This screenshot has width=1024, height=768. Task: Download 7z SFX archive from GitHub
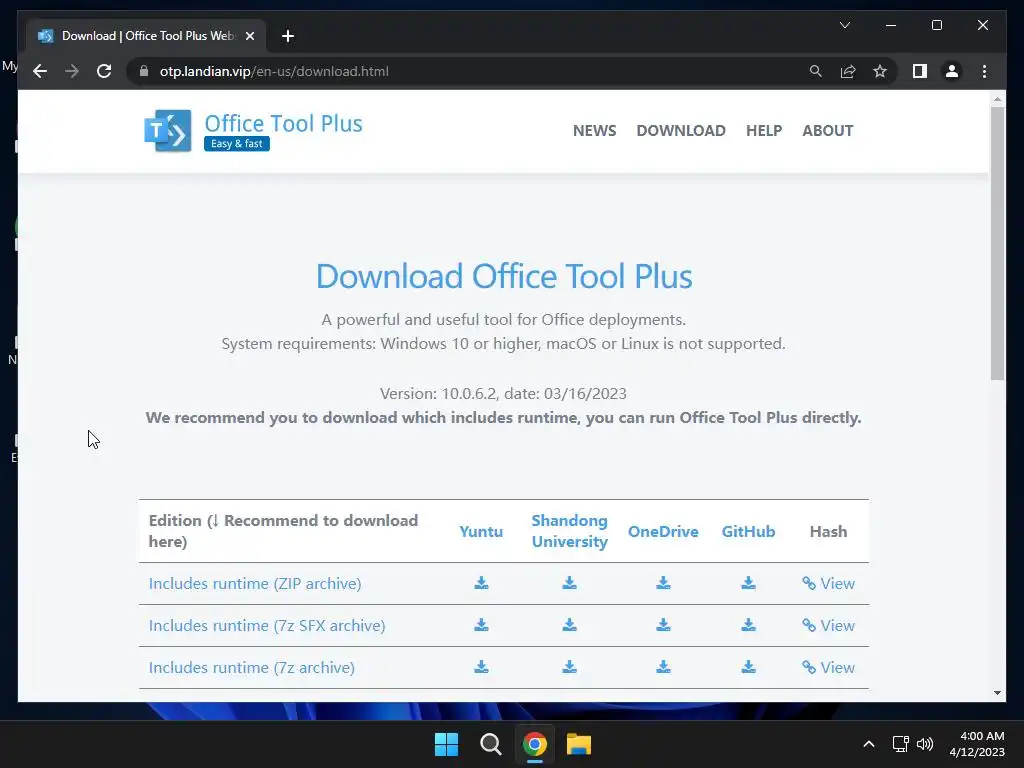coord(748,625)
